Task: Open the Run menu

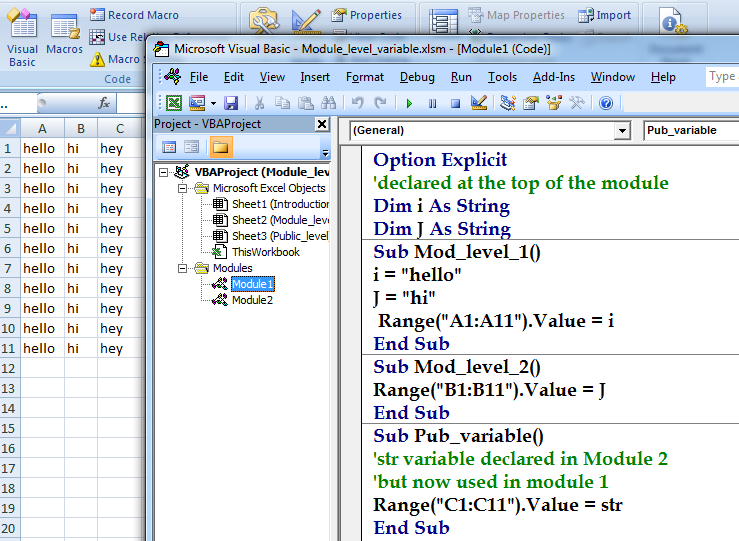Action: 461,77
